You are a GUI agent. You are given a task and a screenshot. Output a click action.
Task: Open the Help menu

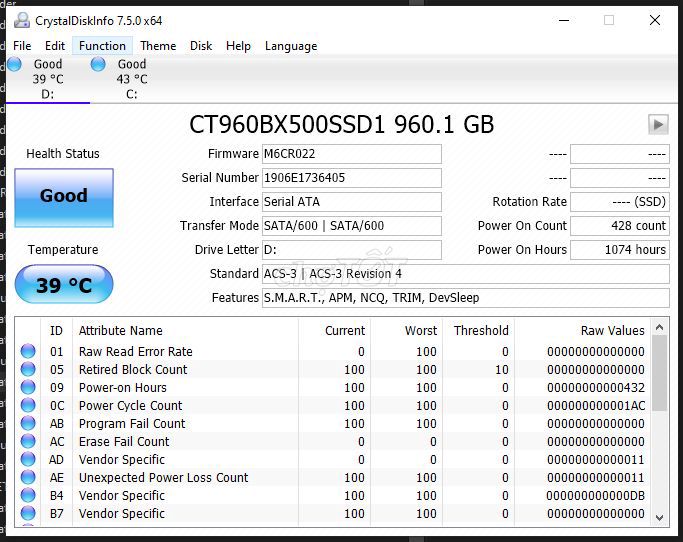(x=238, y=46)
